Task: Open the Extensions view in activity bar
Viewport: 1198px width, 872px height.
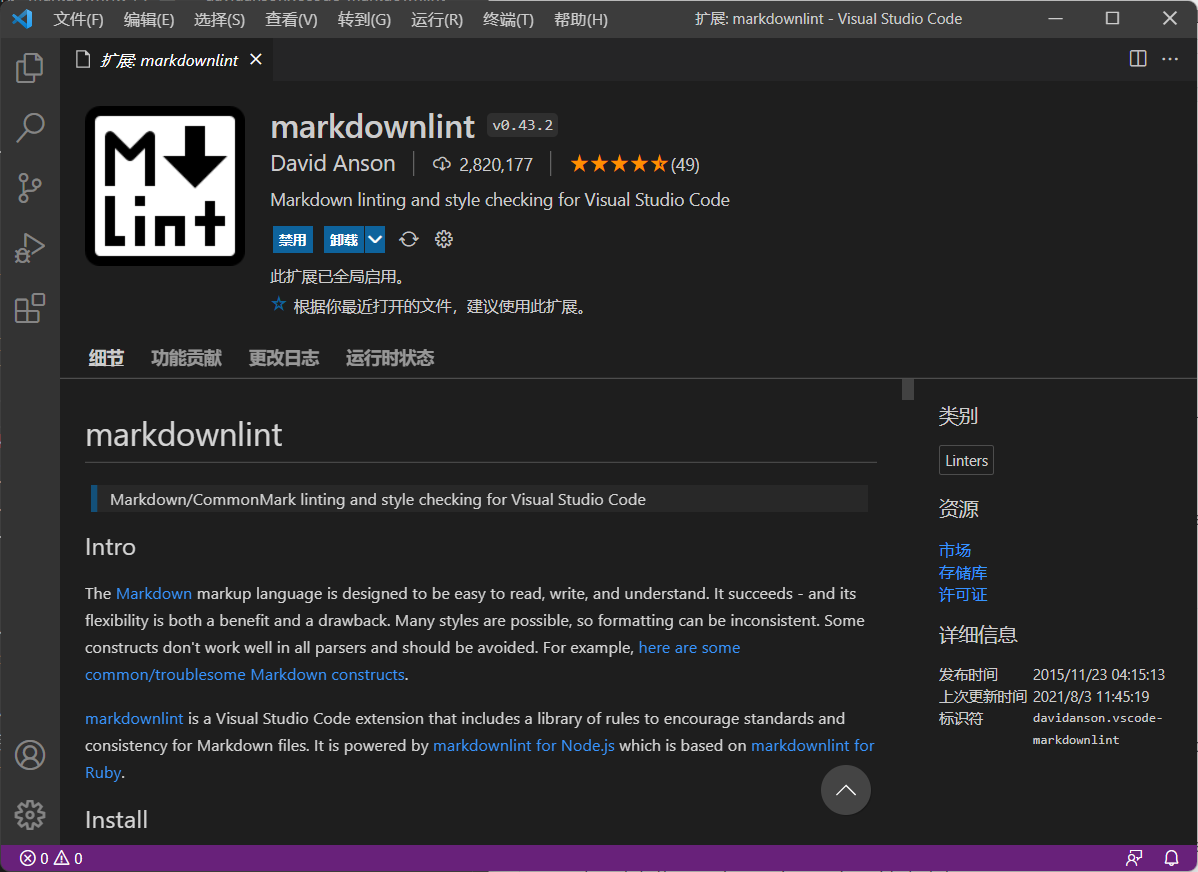Action: pyautogui.click(x=30, y=309)
